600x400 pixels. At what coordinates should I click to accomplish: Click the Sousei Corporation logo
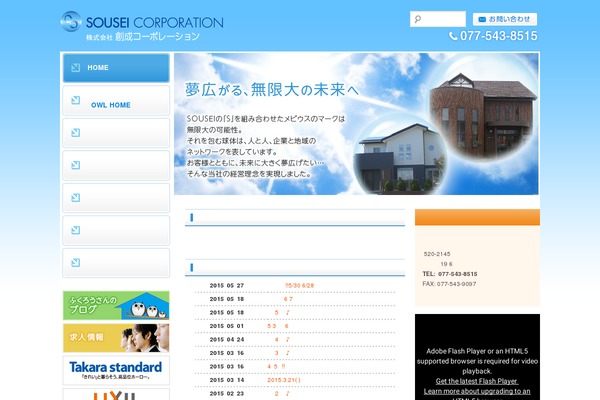tap(142, 26)
